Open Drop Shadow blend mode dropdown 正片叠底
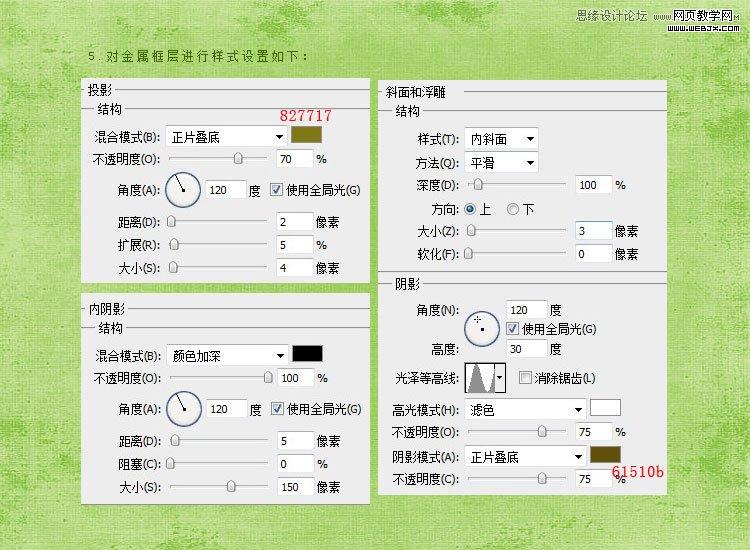The width and height of the screenshot is (750, 550). click(226, 137)
